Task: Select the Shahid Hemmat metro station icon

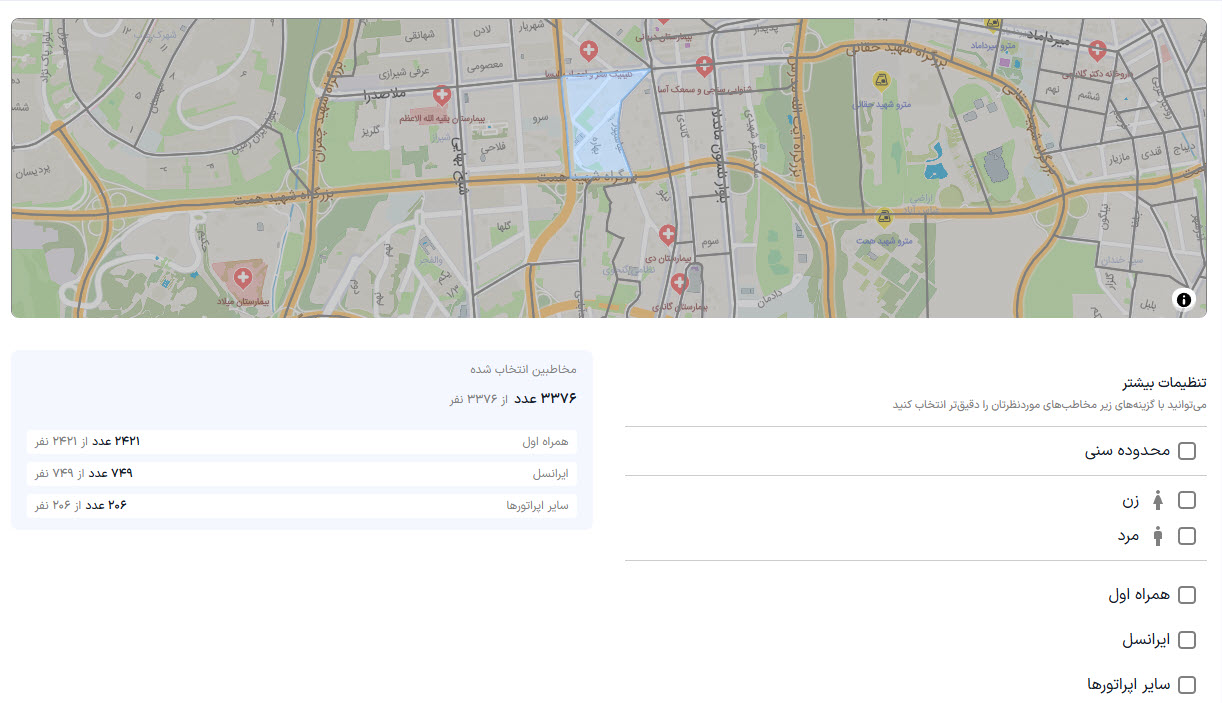Action: (x=884, y=218)
